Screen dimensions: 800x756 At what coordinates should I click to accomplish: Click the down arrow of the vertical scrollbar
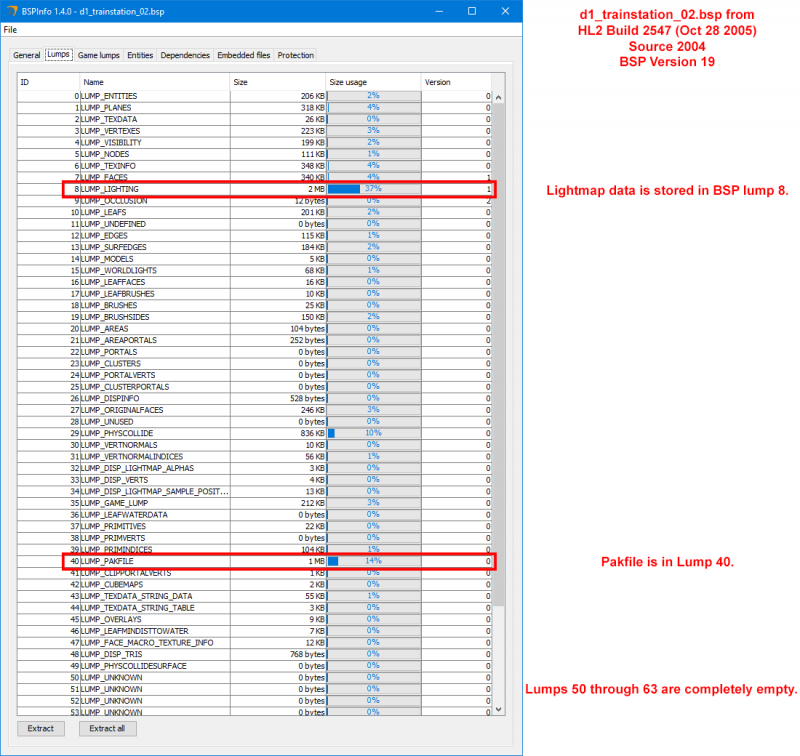[497, 709]
